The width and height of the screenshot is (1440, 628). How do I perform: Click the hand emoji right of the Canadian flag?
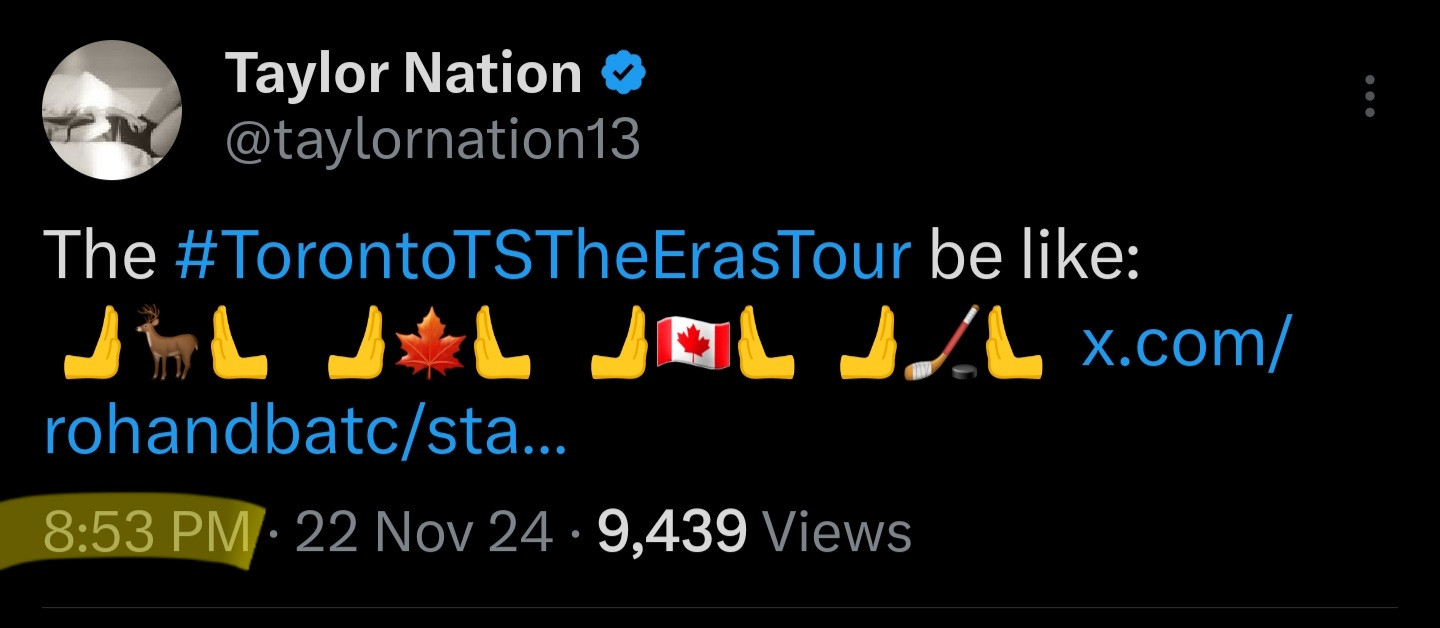(766, 343)
